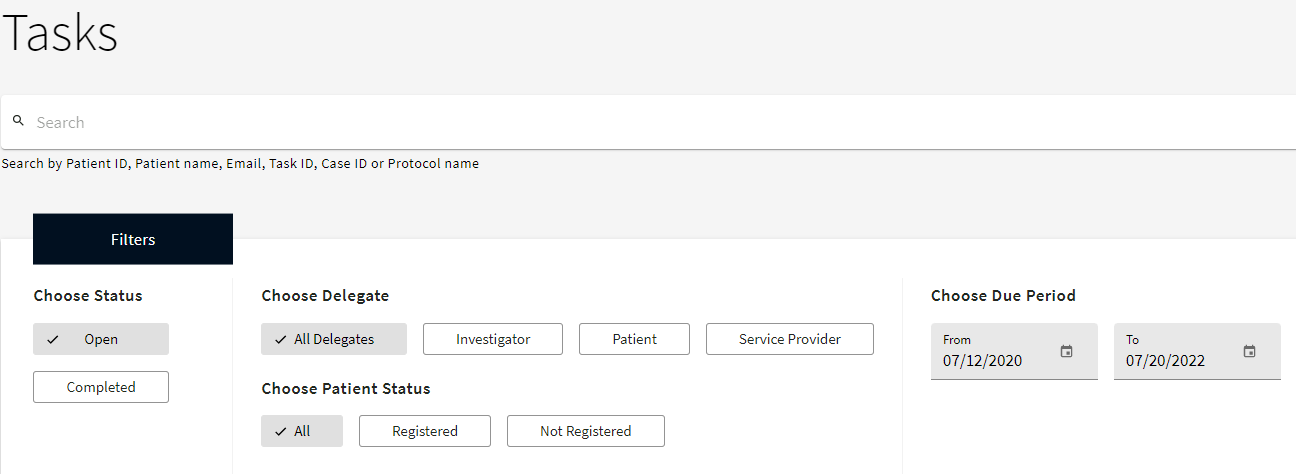
Task: Toggle the Open status filter chip
Action: (x=101, y=339)
